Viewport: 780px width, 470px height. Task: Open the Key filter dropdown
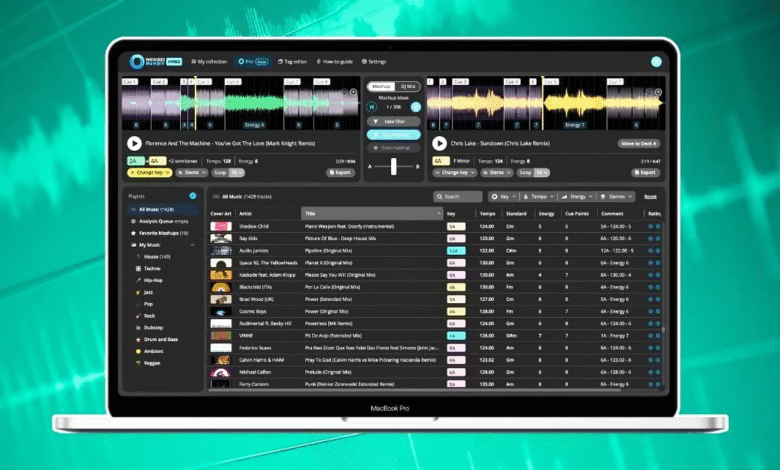(x=503, y=196)
